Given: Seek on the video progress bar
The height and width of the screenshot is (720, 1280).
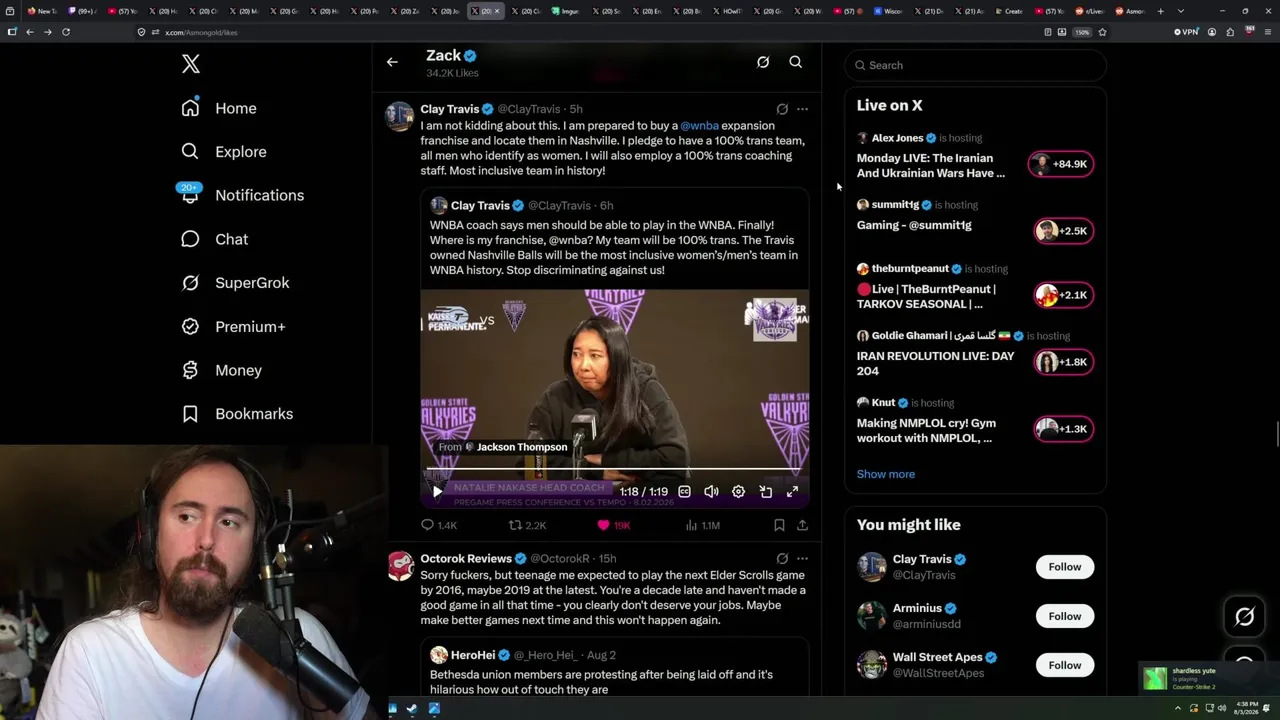Looking at the screenshot, I should pyautogui.click(x=614, y=469).
